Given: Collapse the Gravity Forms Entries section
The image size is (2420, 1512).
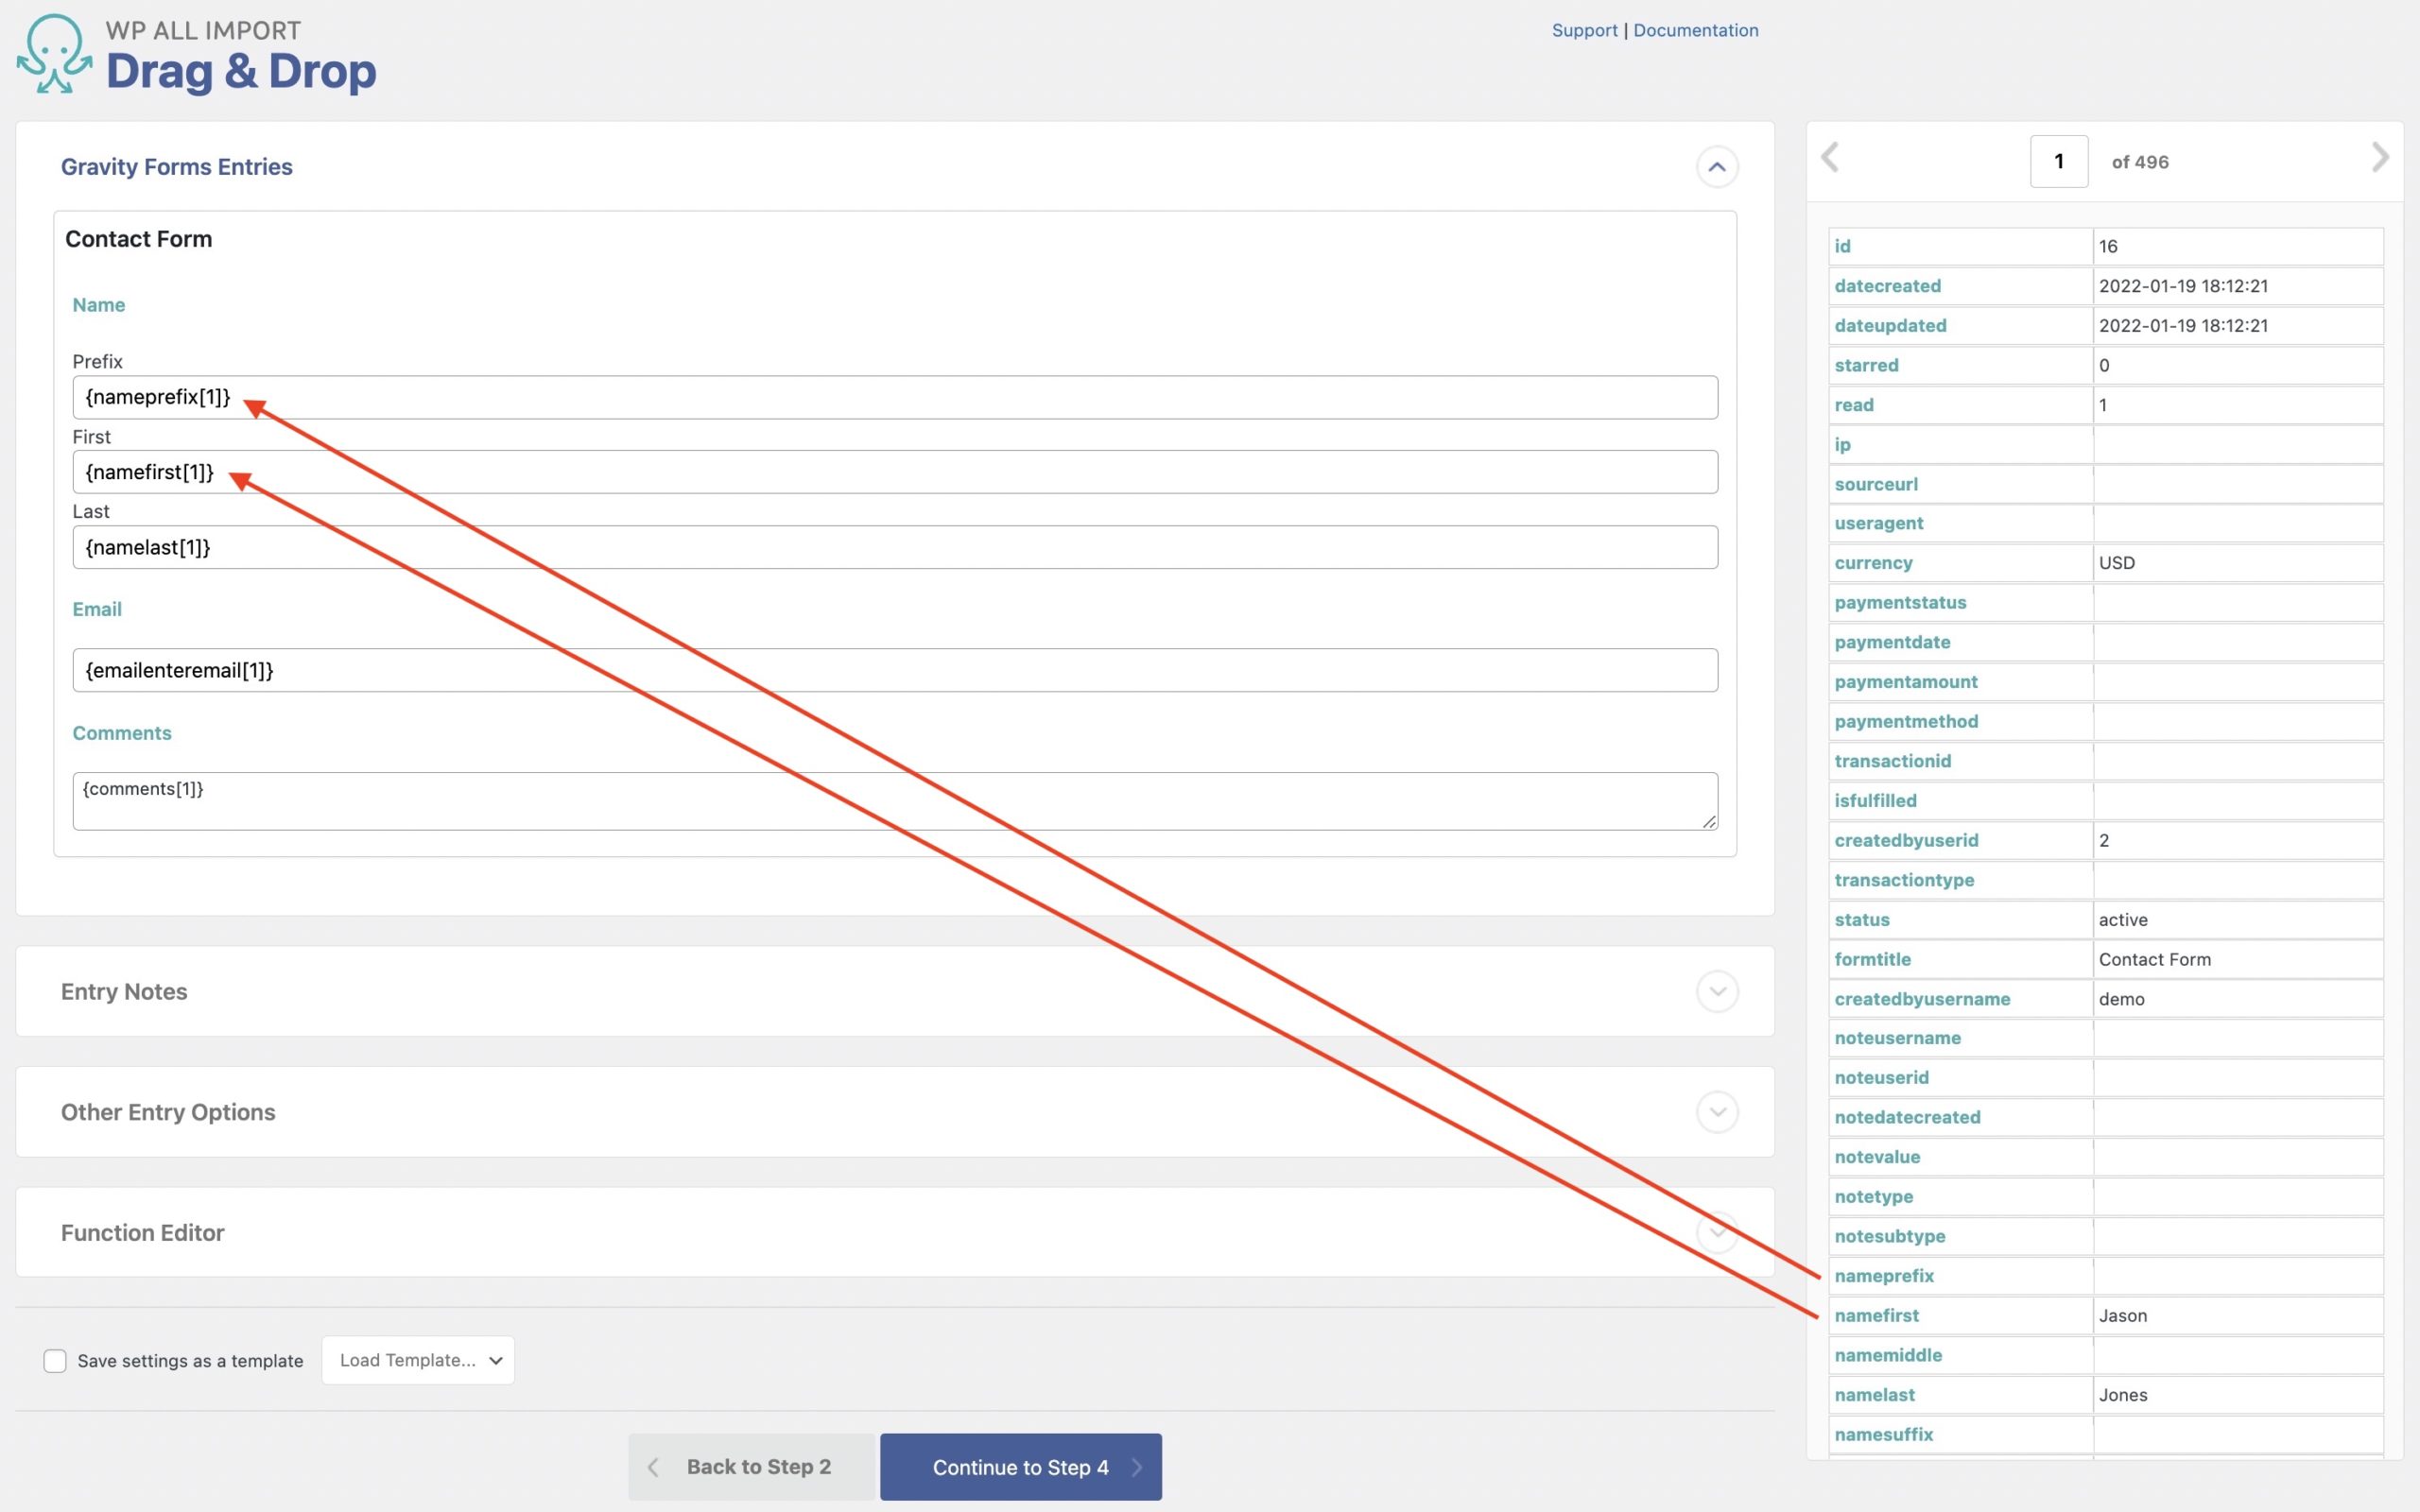Looking at the screenshot, I should tap(1717, 166).
